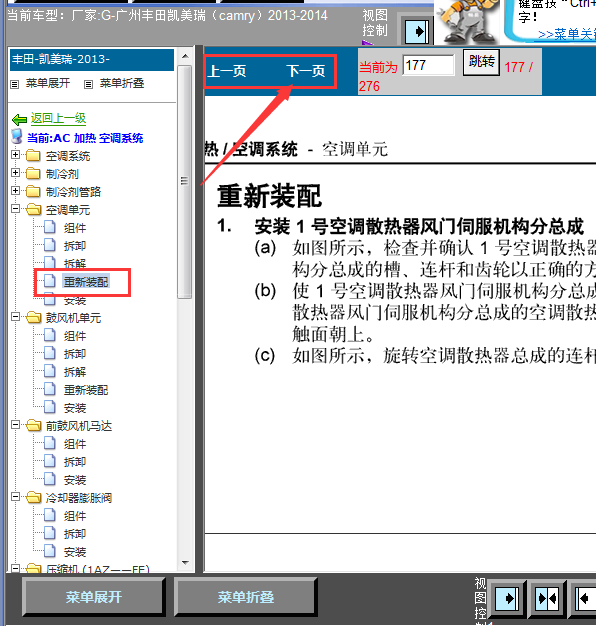Expand the 制冷剂 folder node

(16, 172)
